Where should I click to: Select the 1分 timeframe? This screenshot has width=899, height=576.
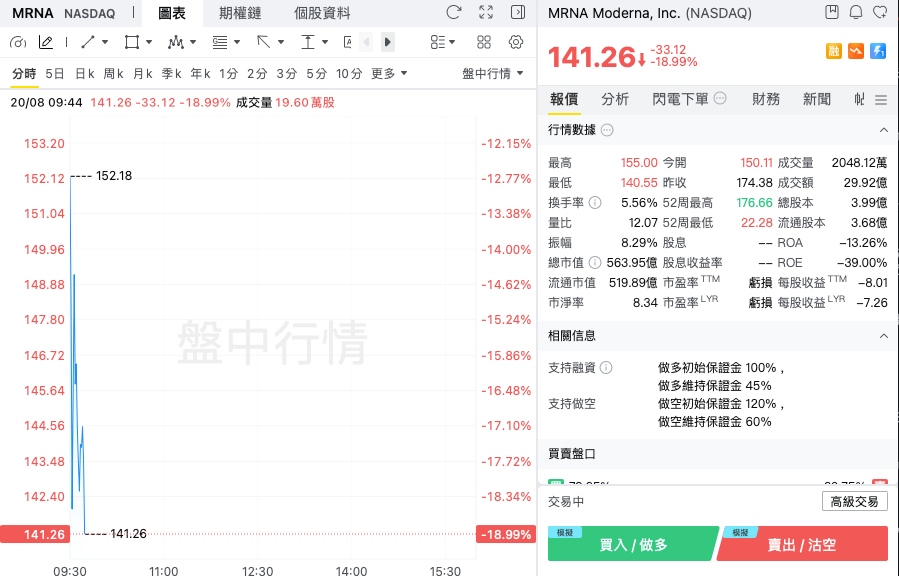pyautogui.click(x=229, y=74)
